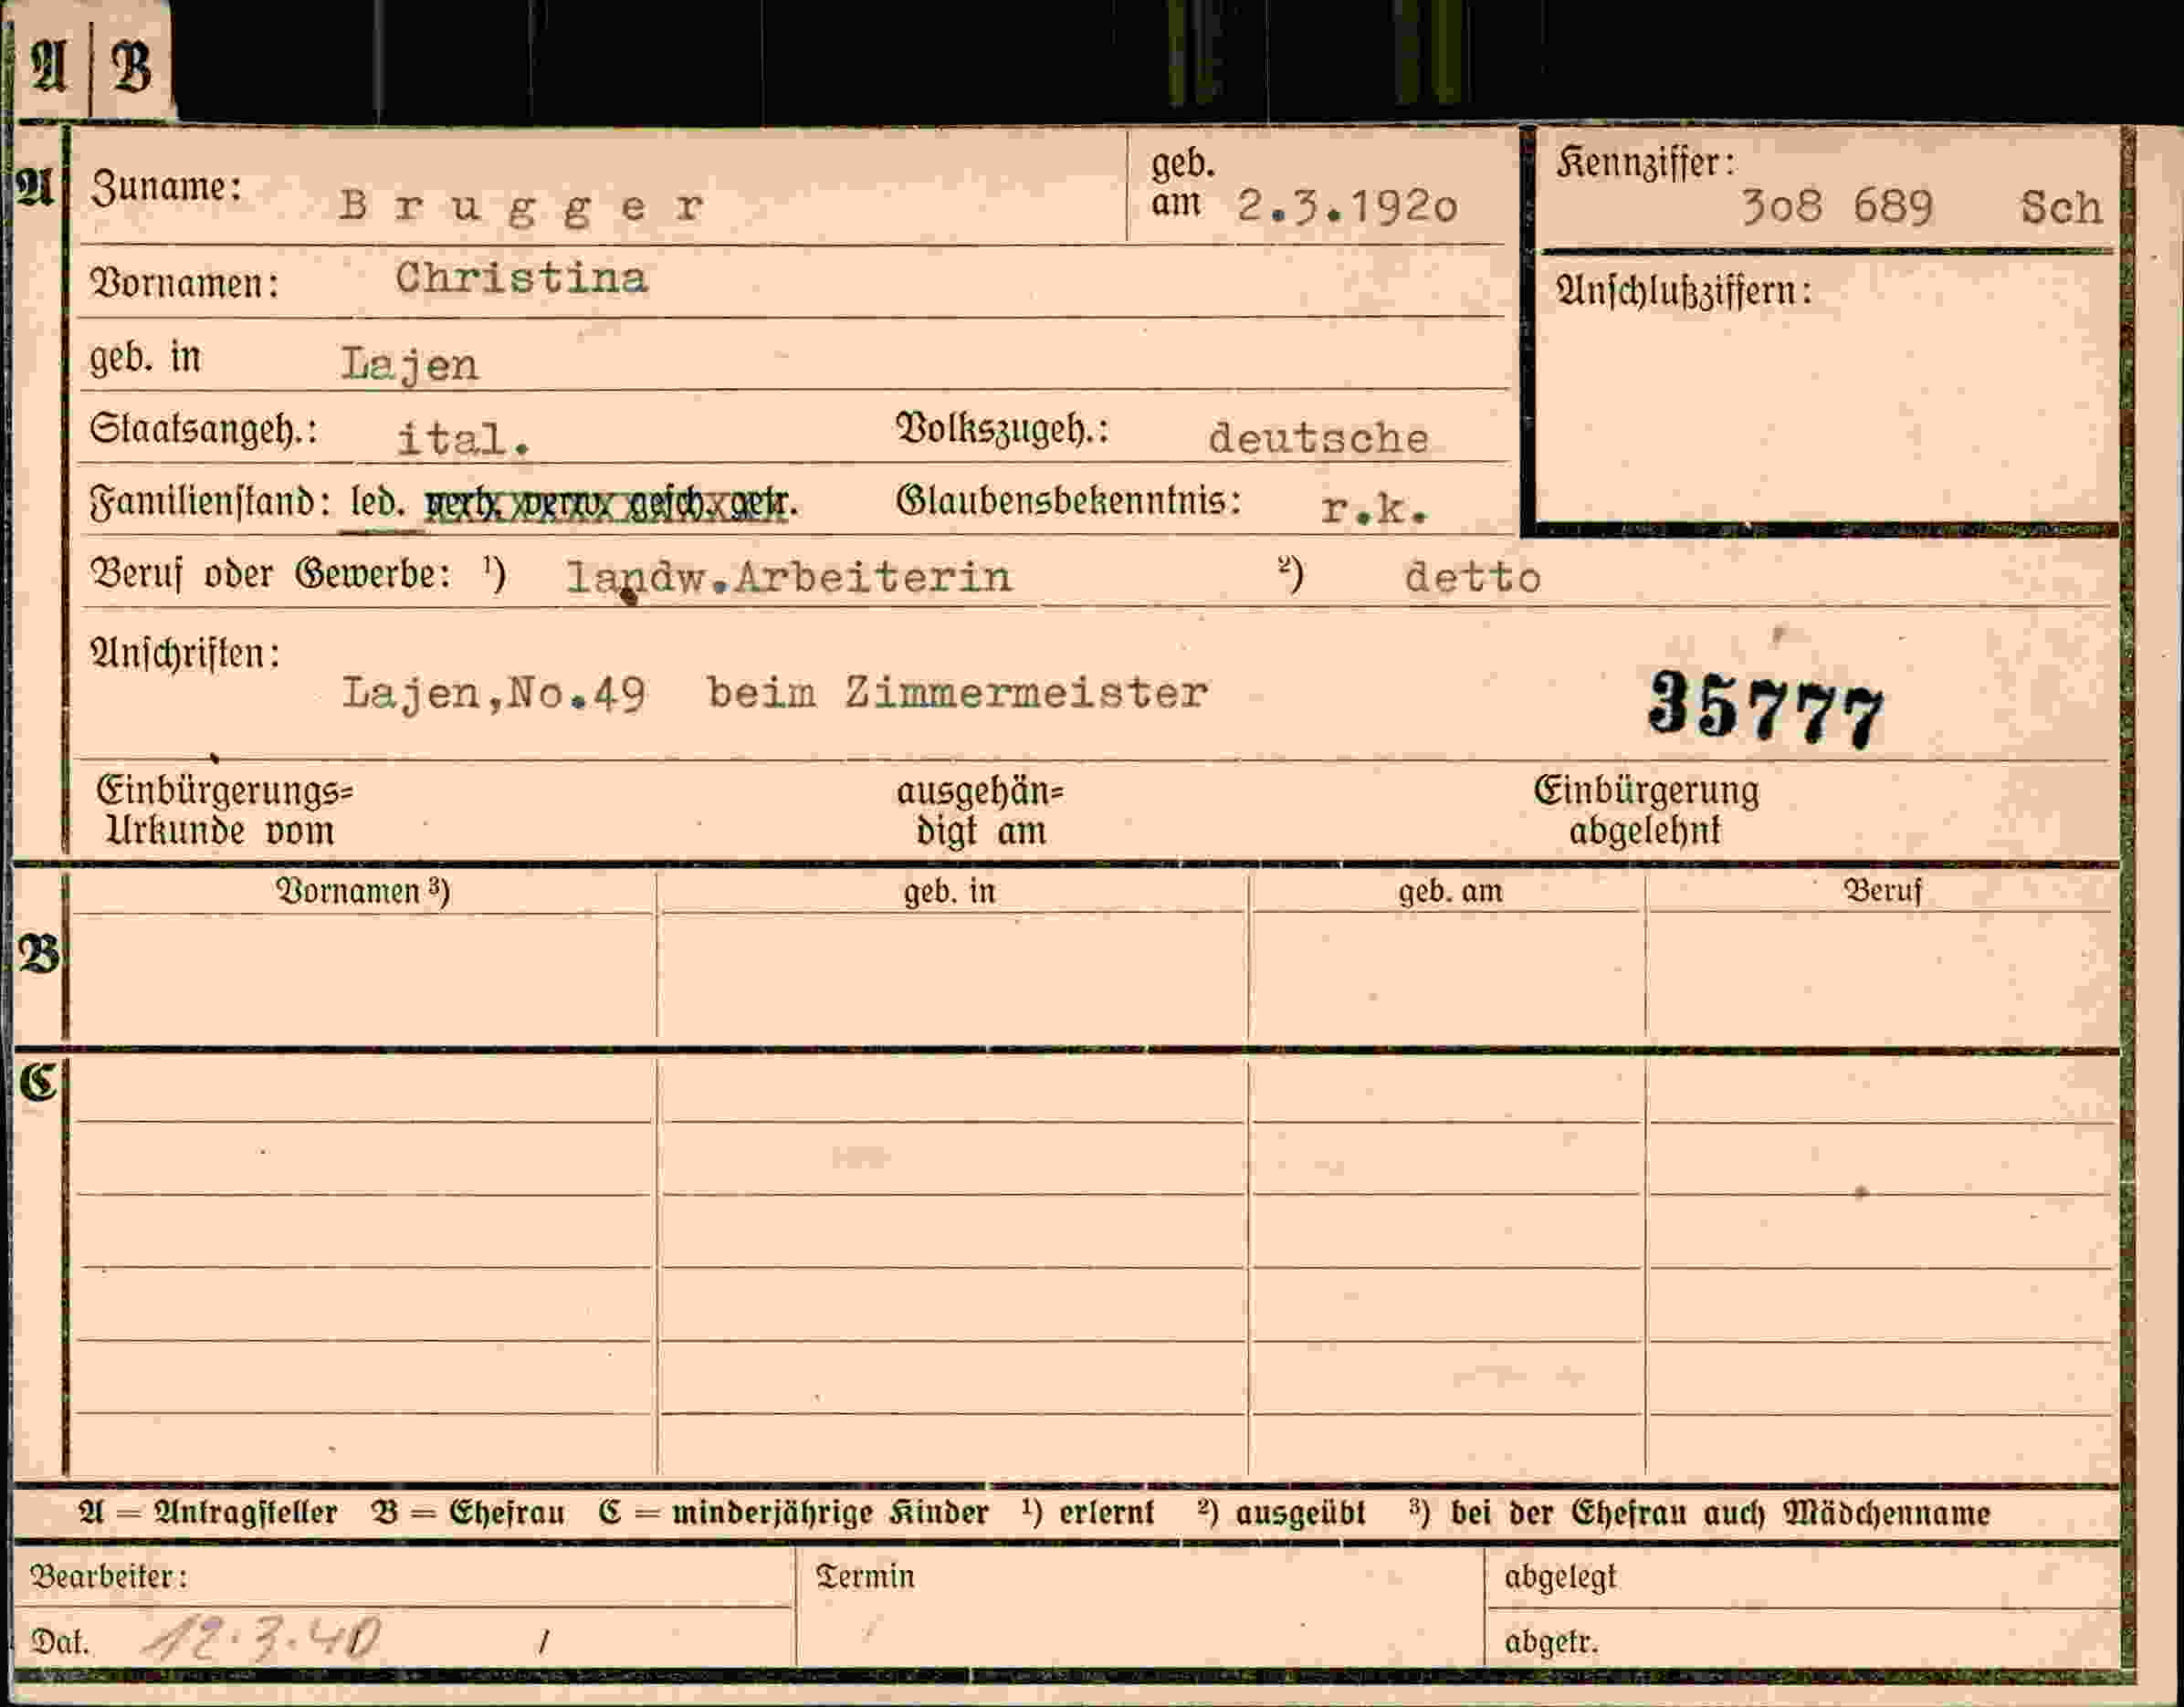2184x1707 pixels.
Task: Click the 'ausgehändigt am' label
Action: tap(980, 811)
